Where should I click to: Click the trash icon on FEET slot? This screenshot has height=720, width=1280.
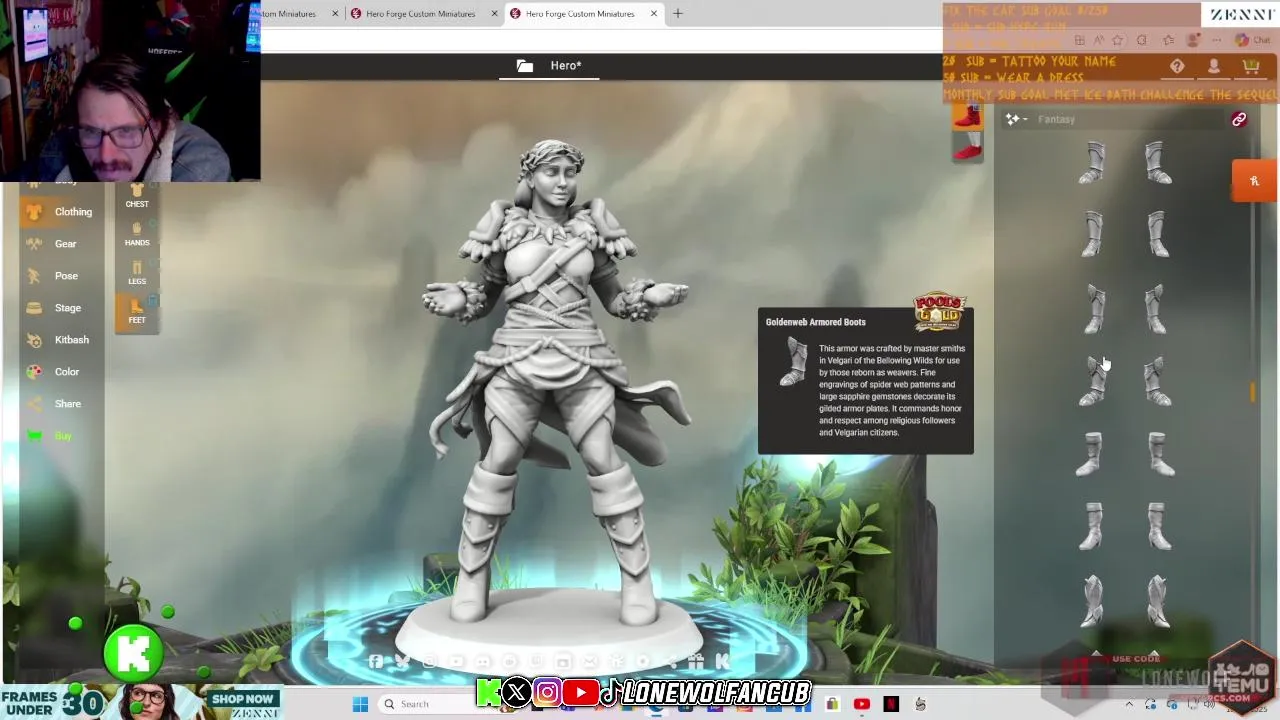[x=154, y=300]
